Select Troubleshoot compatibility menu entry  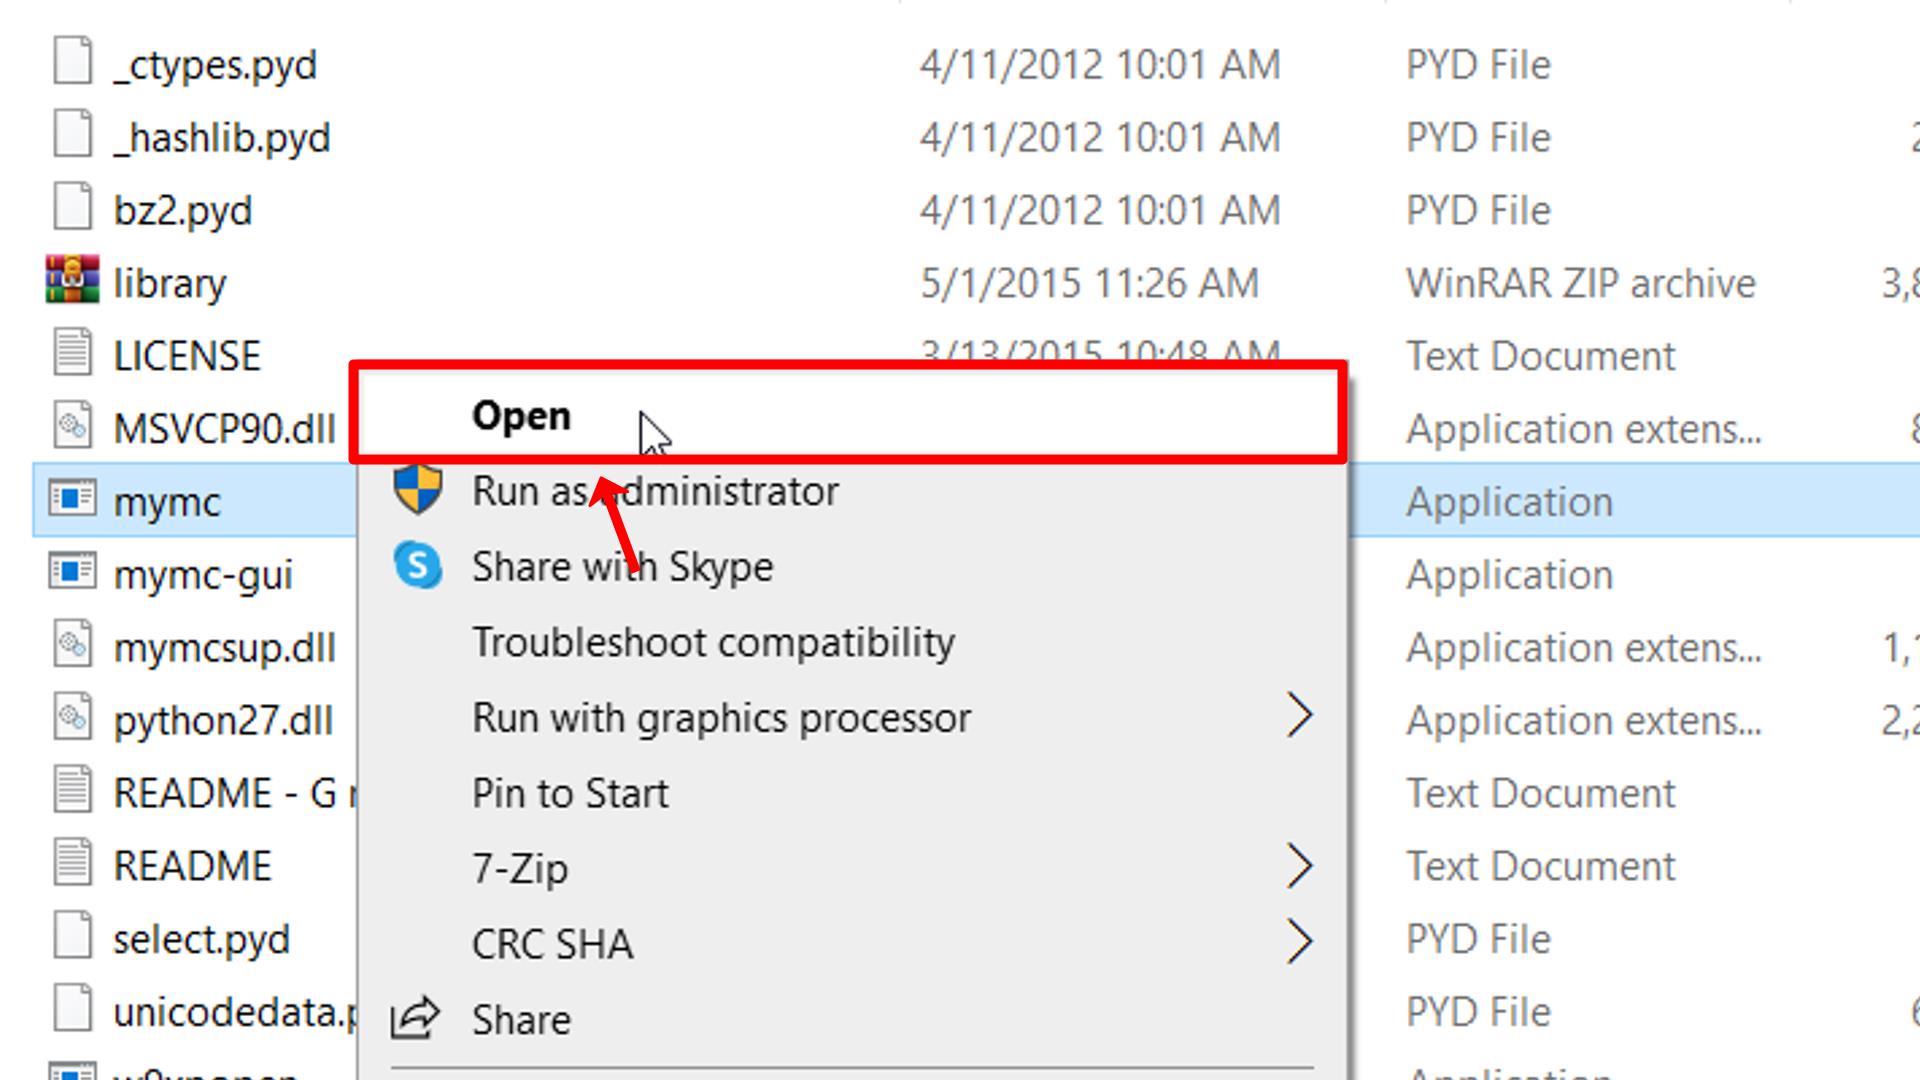click(x=713, y=643)
